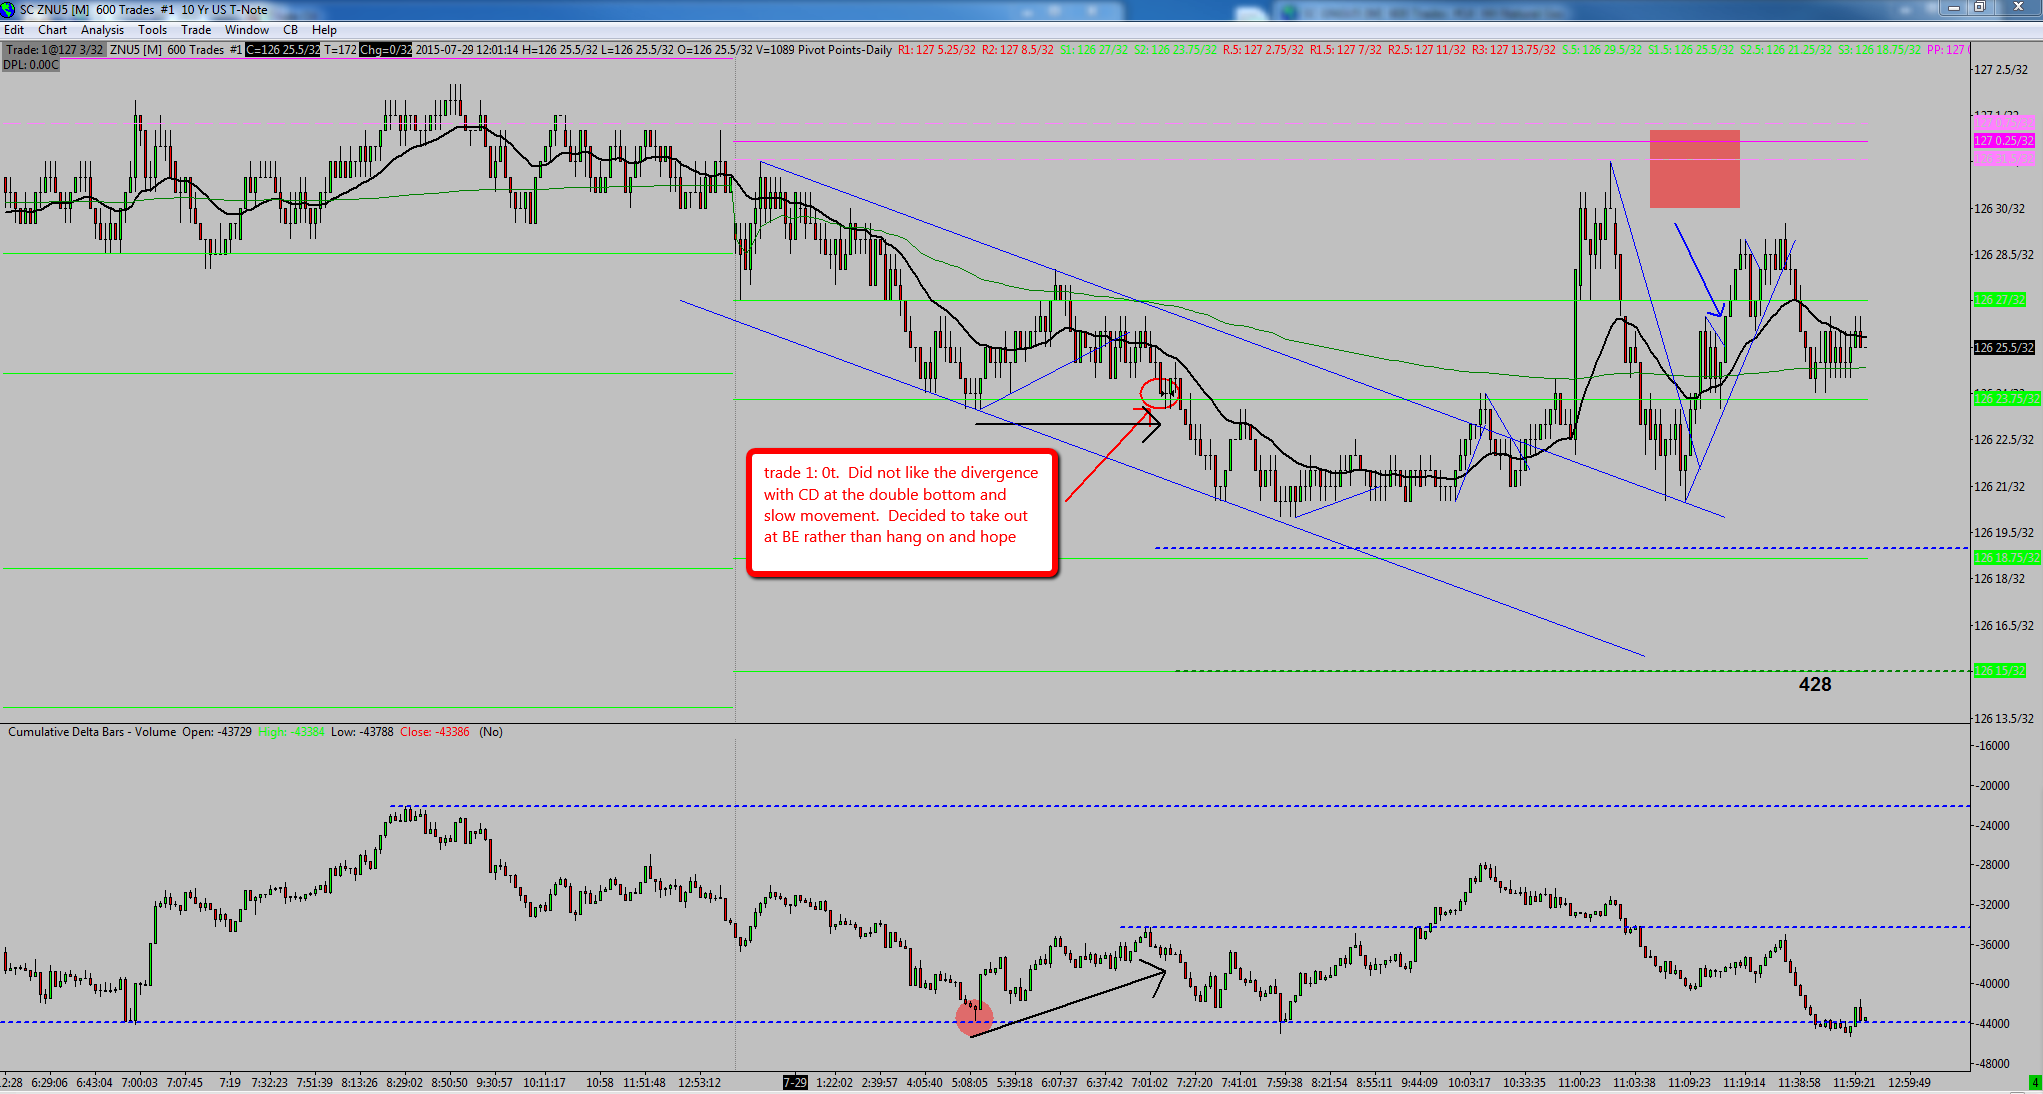The image size is (2043, 1094).
Task: Click the '126 21/32' price scale value
Action: (x=1999, y=487)
